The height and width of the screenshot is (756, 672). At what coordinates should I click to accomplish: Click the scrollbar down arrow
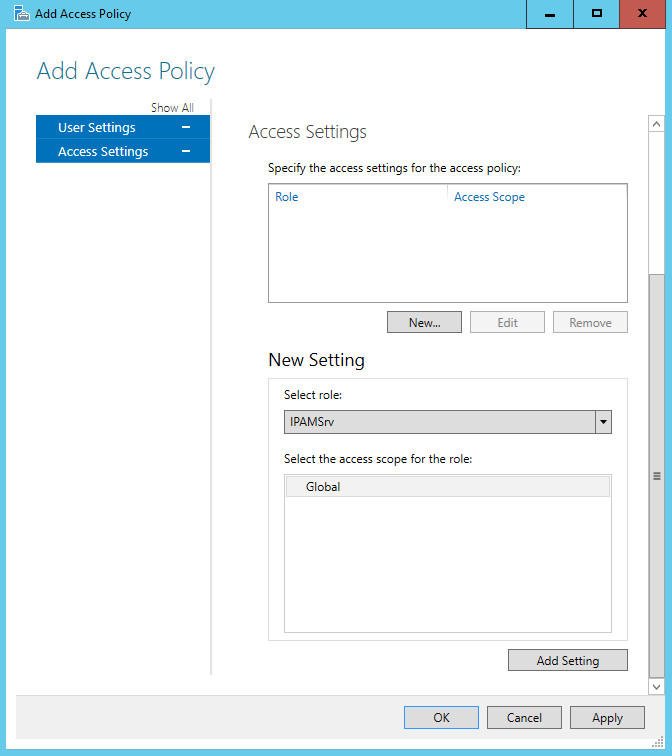656,687
